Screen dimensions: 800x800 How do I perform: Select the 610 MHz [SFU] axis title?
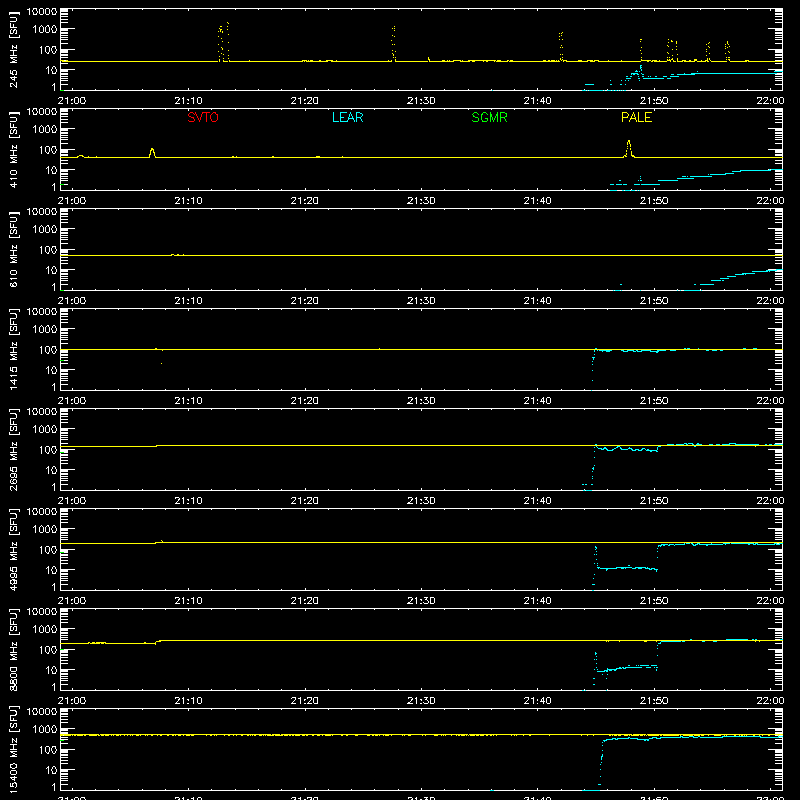coord(14,249)
